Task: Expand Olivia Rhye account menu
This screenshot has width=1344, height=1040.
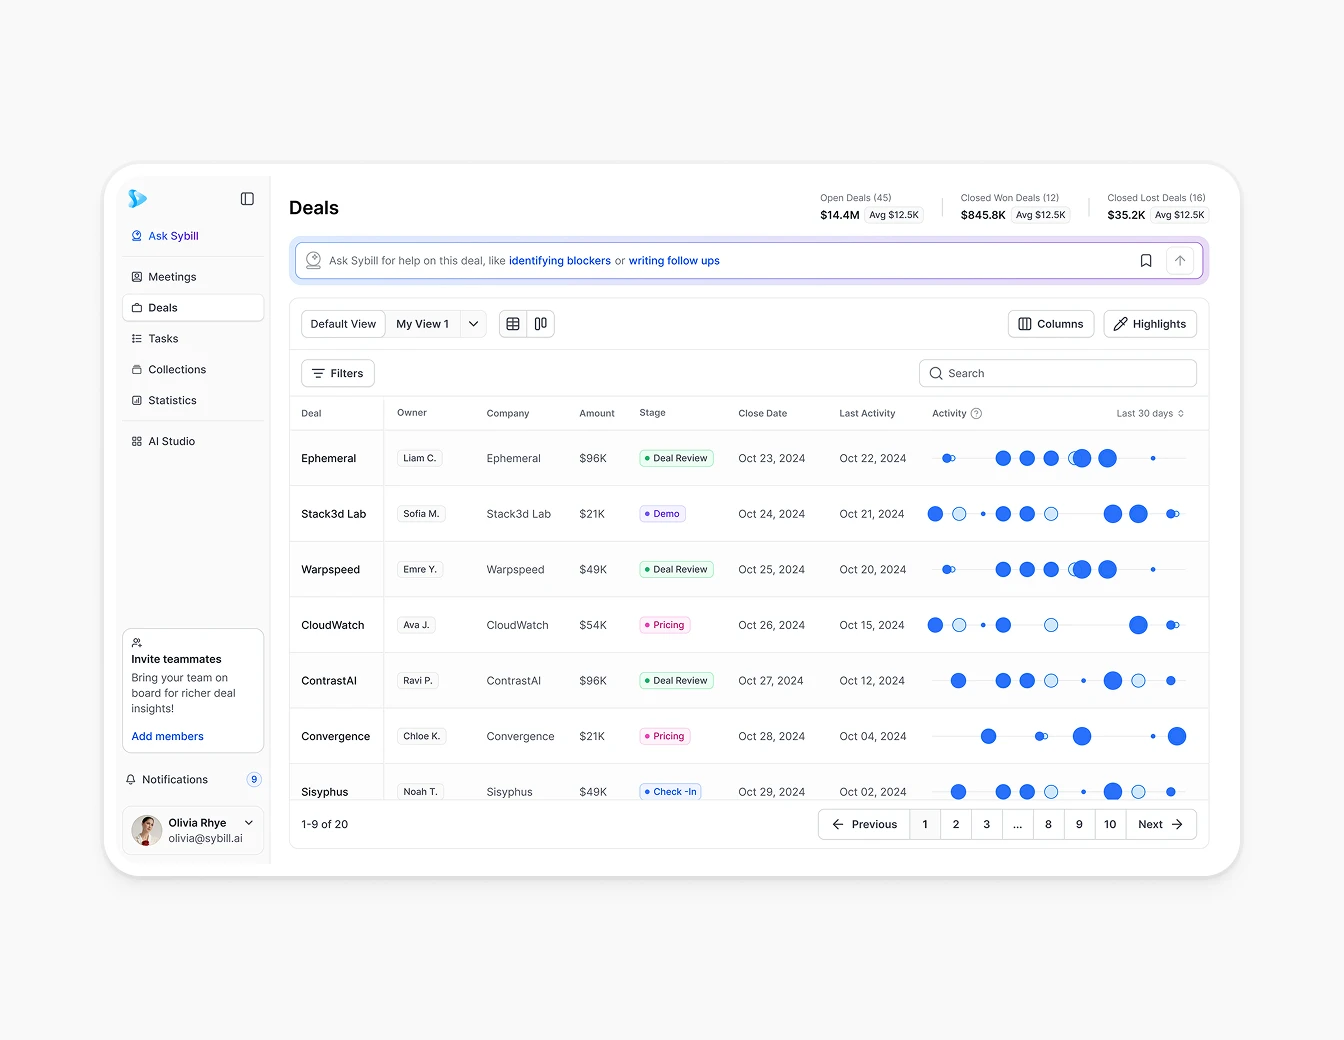Action: point(249,823)
